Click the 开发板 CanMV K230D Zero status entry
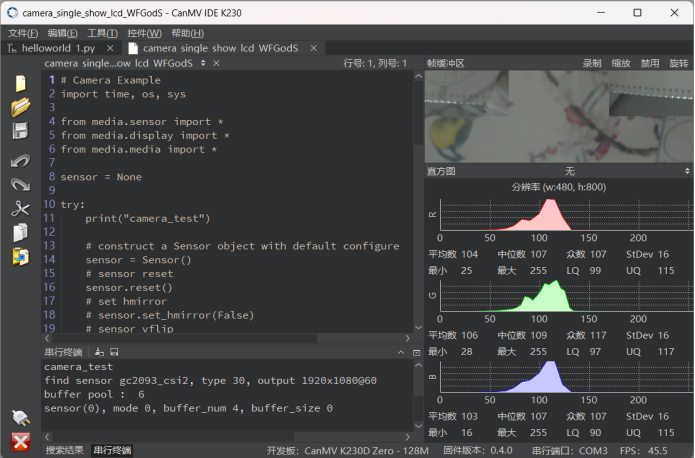 pos(348,451)
